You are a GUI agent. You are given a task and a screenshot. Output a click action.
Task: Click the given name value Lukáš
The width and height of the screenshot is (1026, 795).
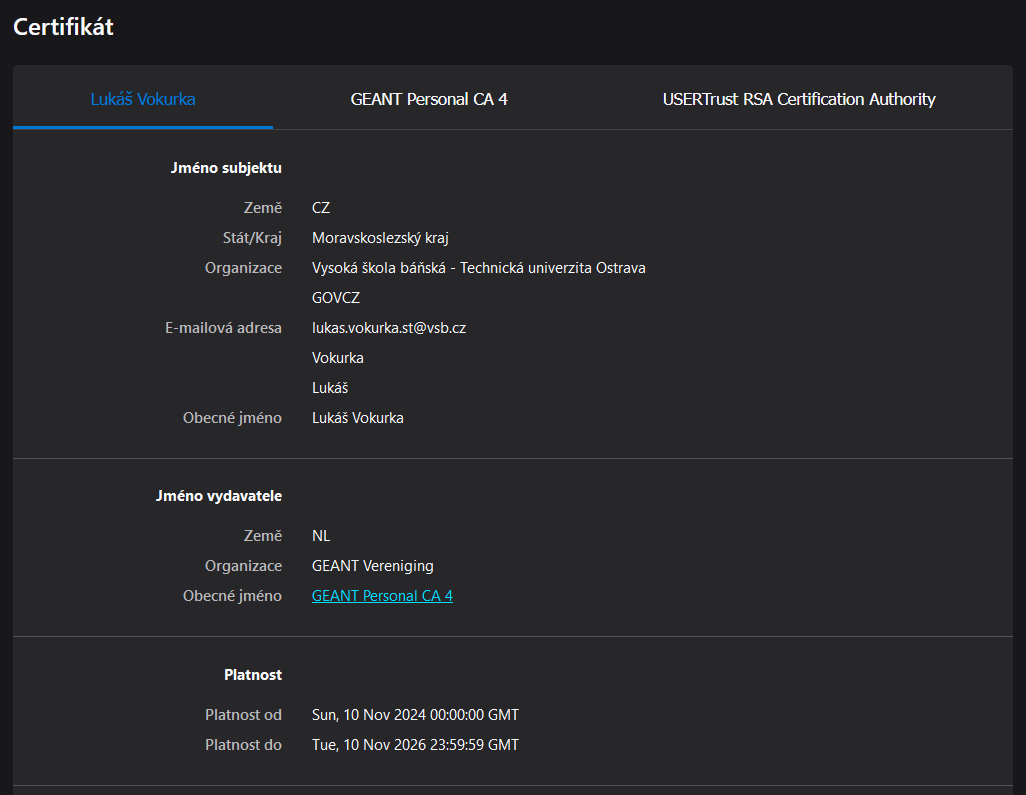click(330, 388)
